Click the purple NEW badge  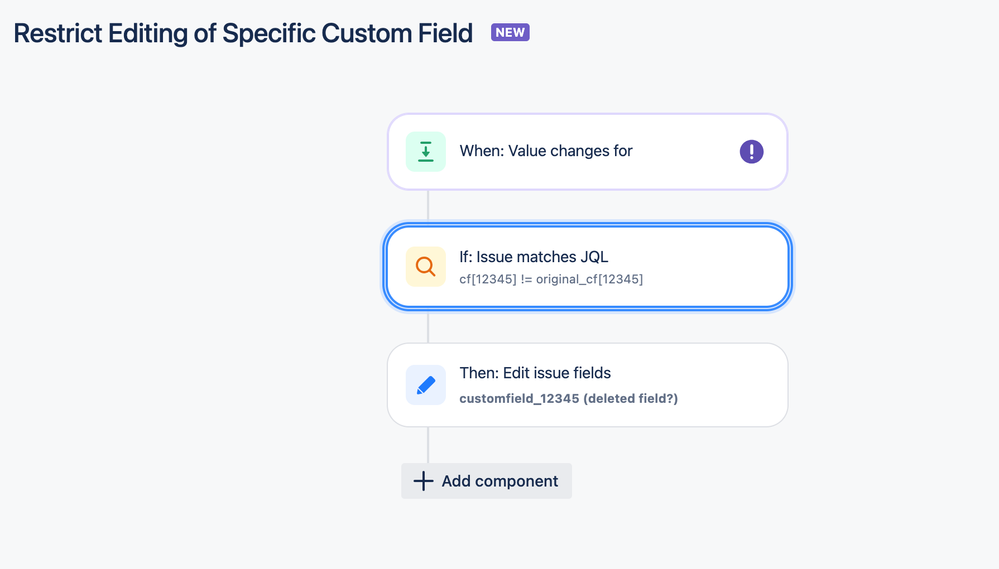tap(510, 32)
